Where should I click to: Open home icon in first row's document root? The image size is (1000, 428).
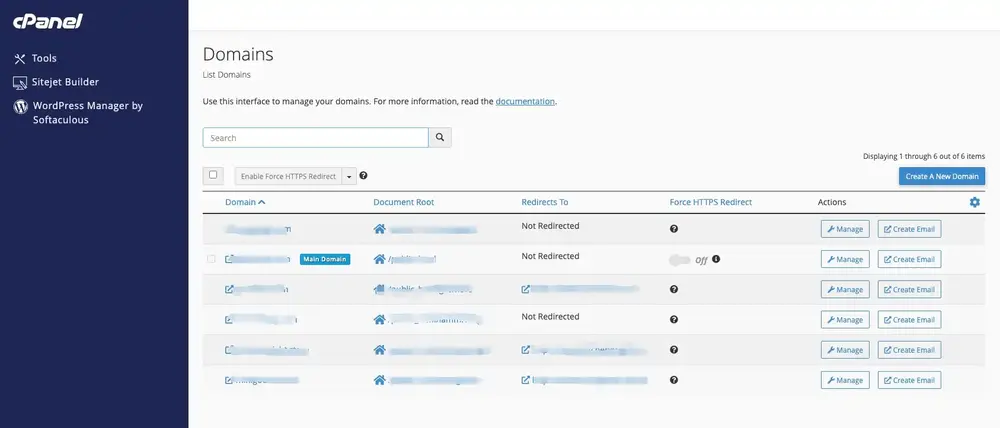coord(379,229)
